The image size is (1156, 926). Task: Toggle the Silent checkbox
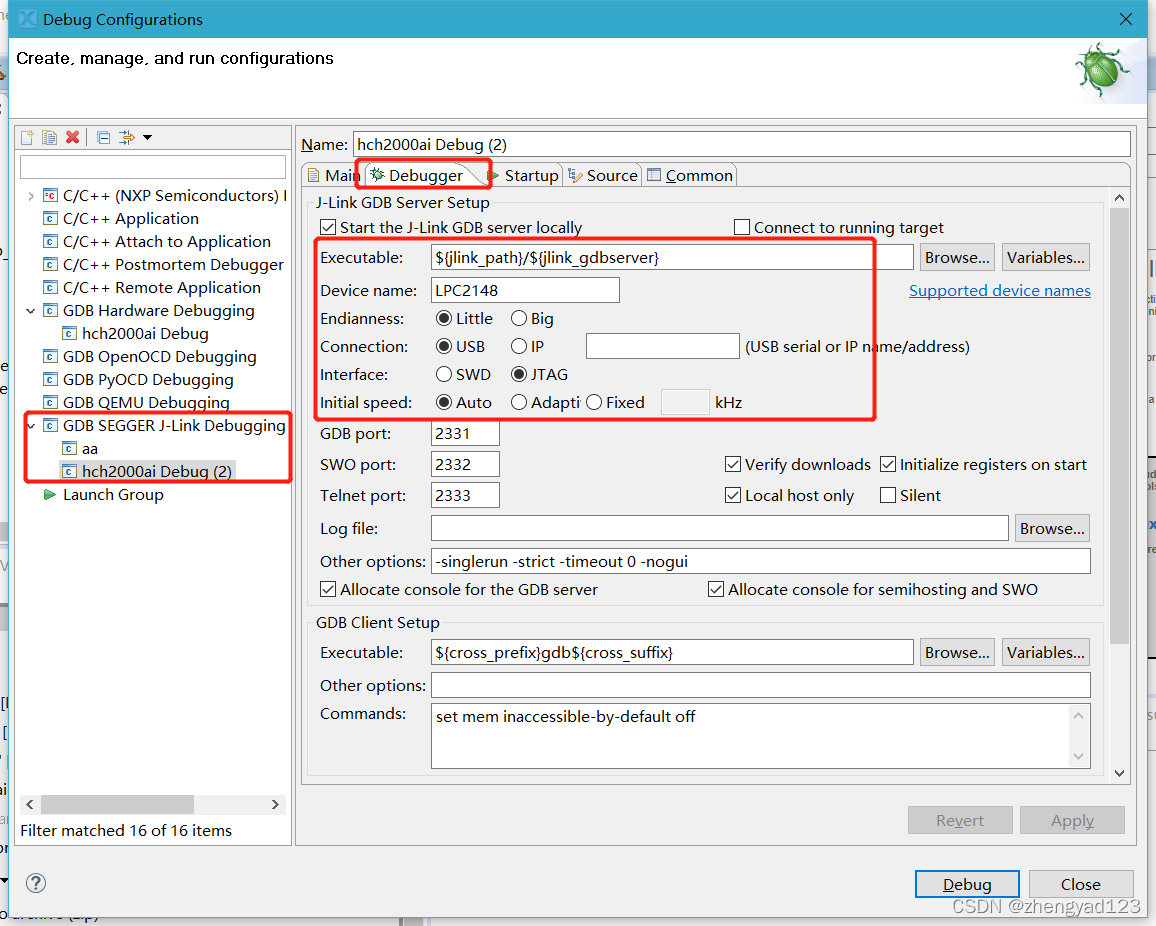pyautogui.click(x=888, y=496)
